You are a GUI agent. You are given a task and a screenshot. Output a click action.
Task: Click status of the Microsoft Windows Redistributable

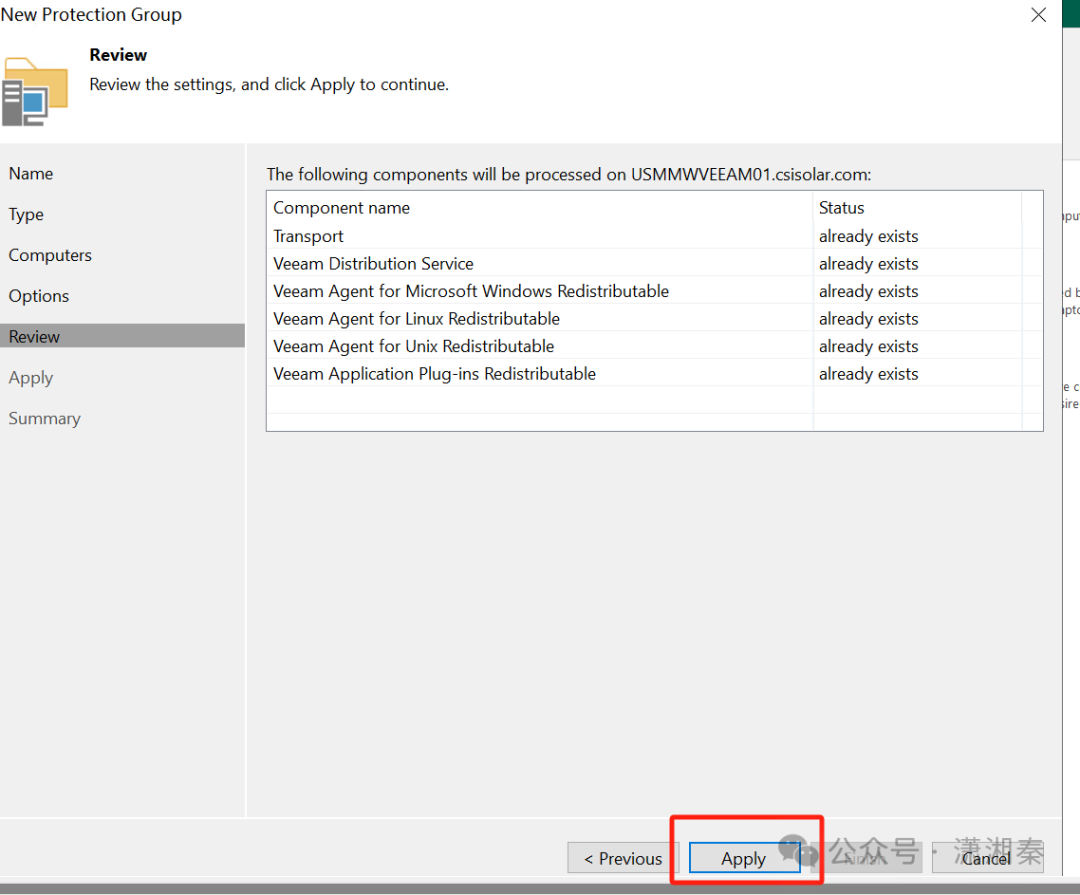pyautogui.click(x=869, y=291)
